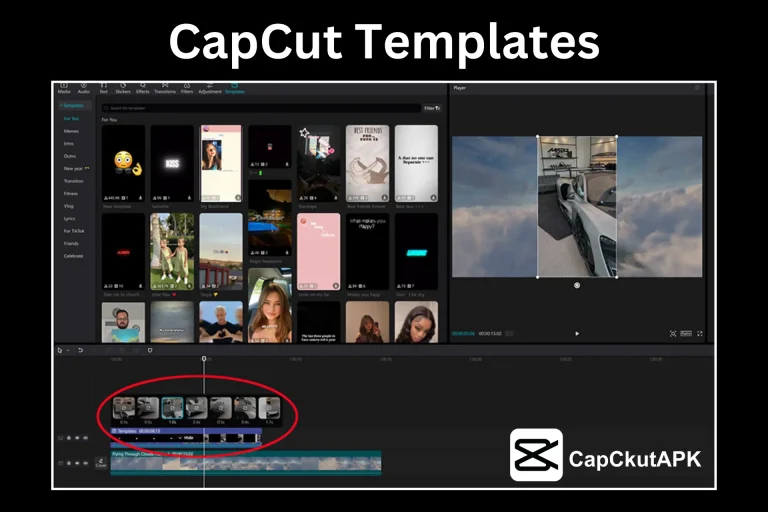Lock the Templates track

pos(69,438)
